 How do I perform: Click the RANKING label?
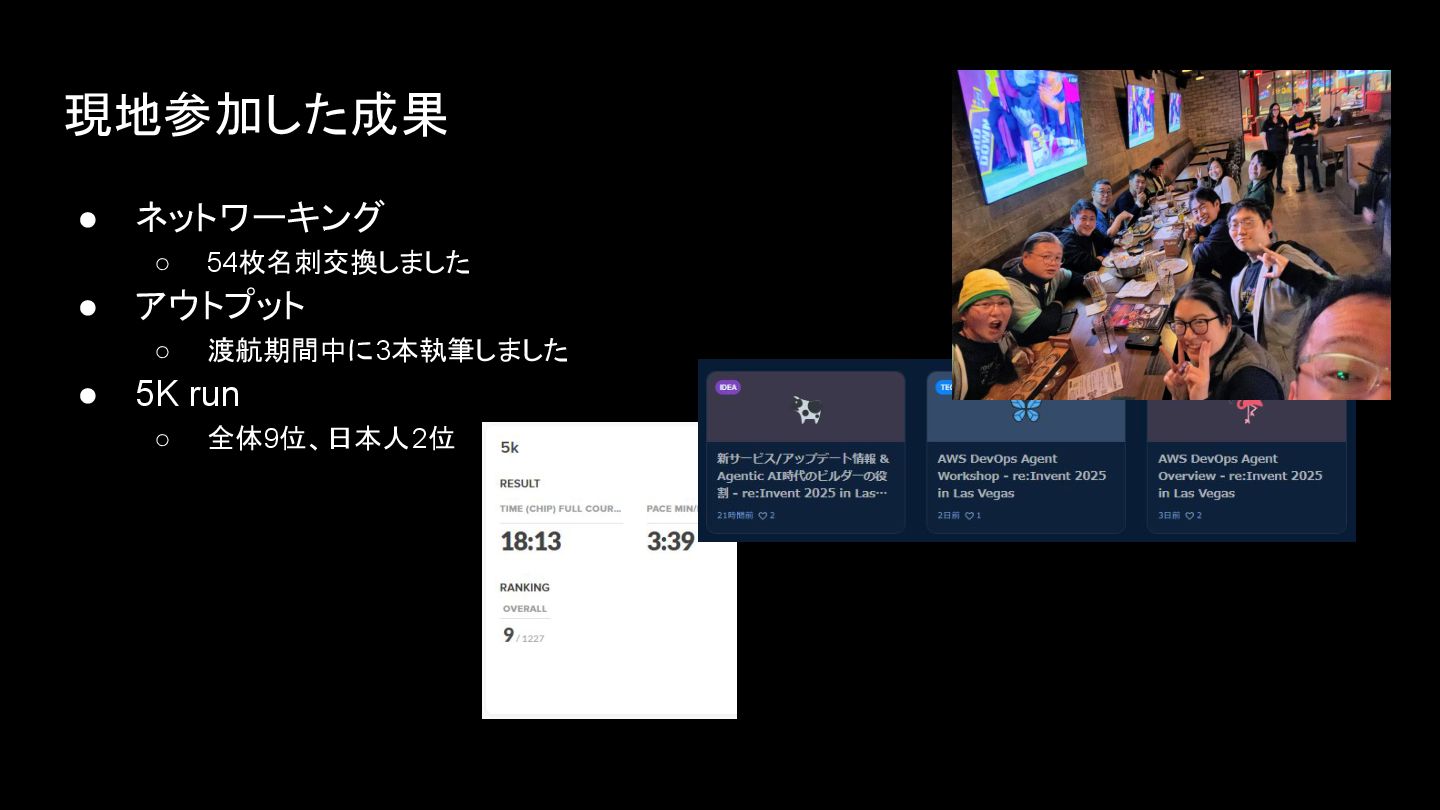[525, 588]
